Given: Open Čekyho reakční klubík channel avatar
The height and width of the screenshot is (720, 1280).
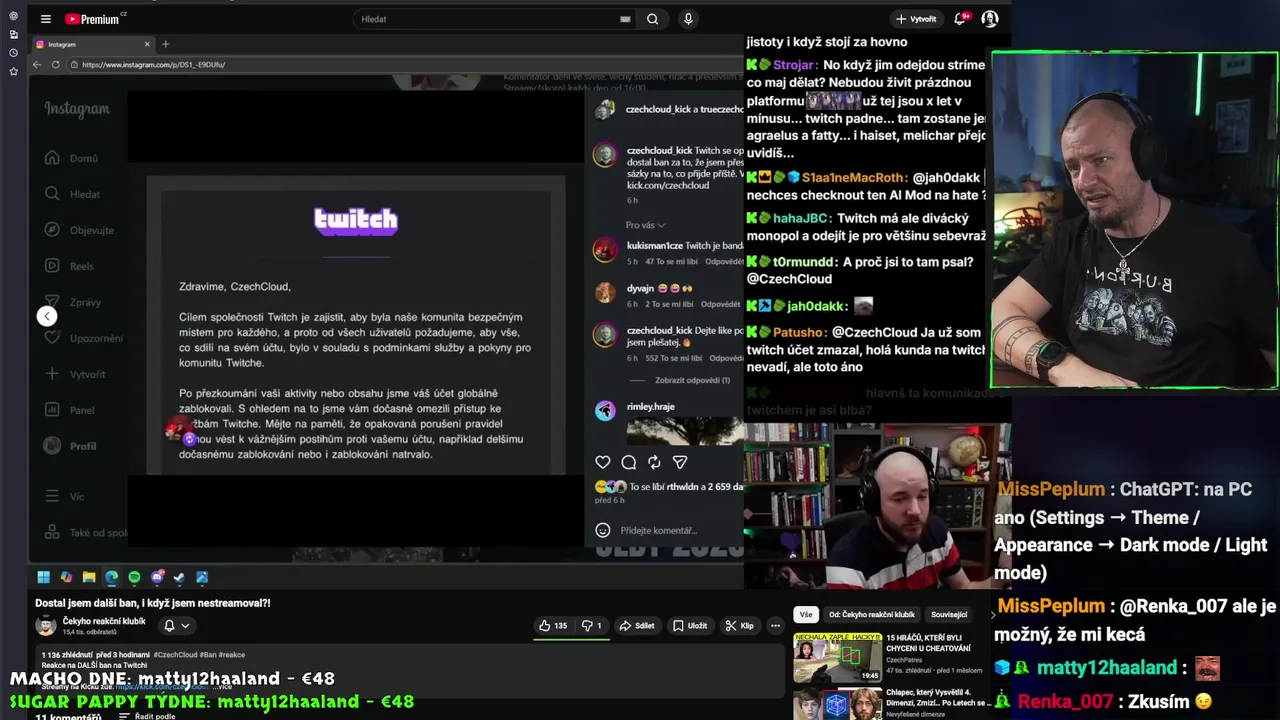Looking at the screenshot, I should pos(46,626).
